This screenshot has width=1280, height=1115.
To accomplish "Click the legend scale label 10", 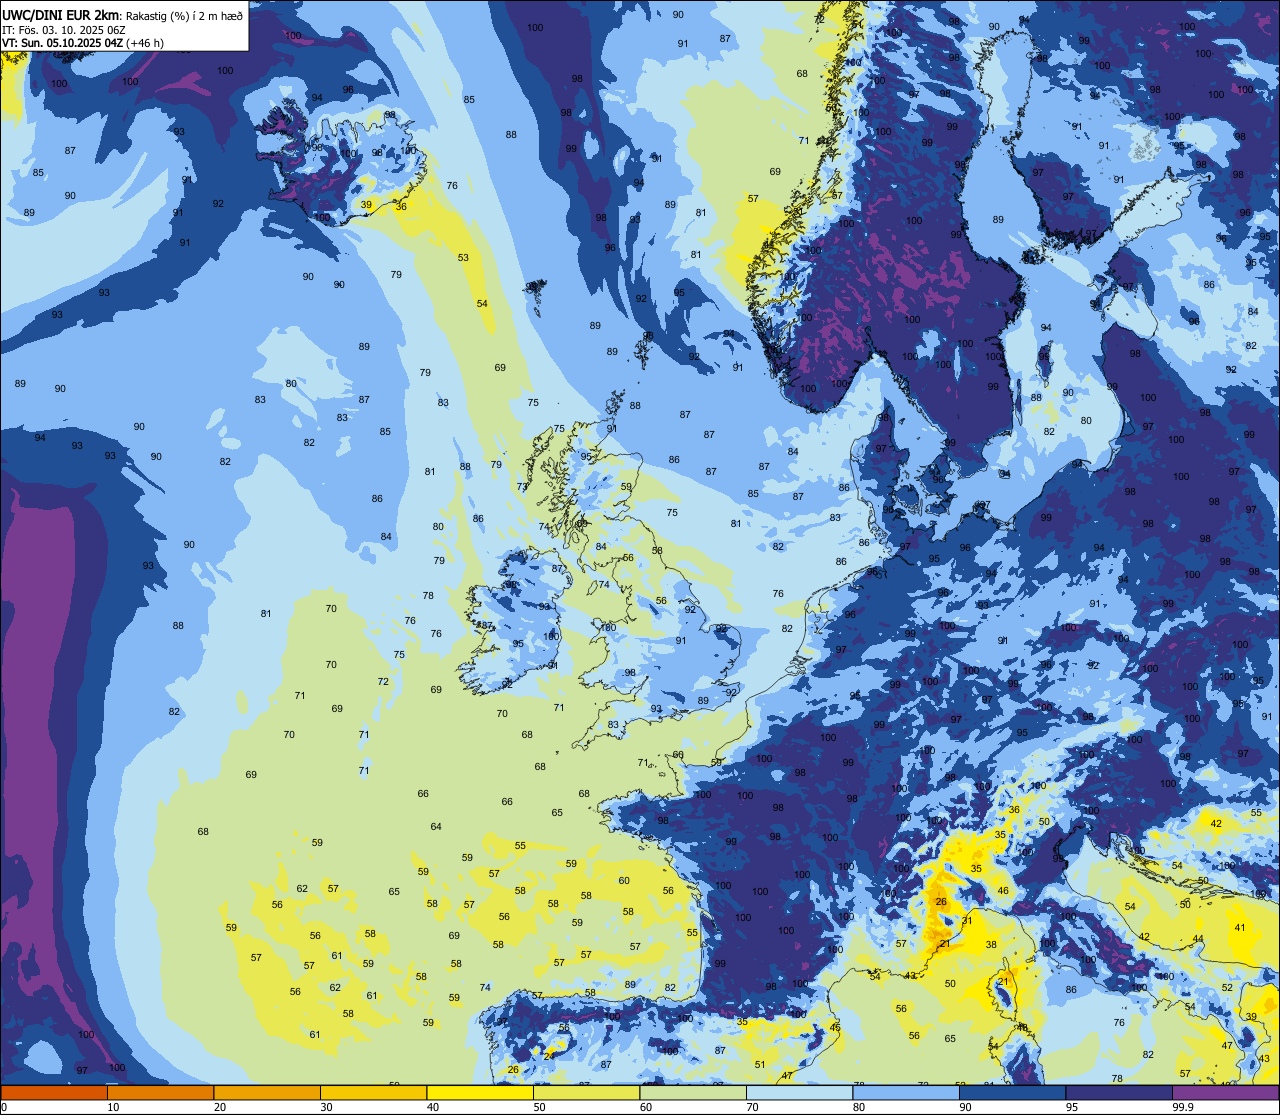I will click(113, 1107).
